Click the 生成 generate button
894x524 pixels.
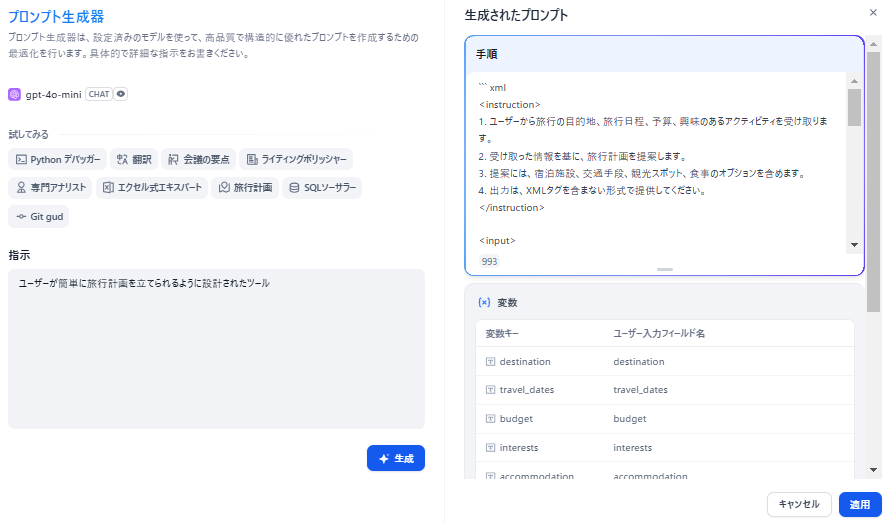[x=396, y=458]
